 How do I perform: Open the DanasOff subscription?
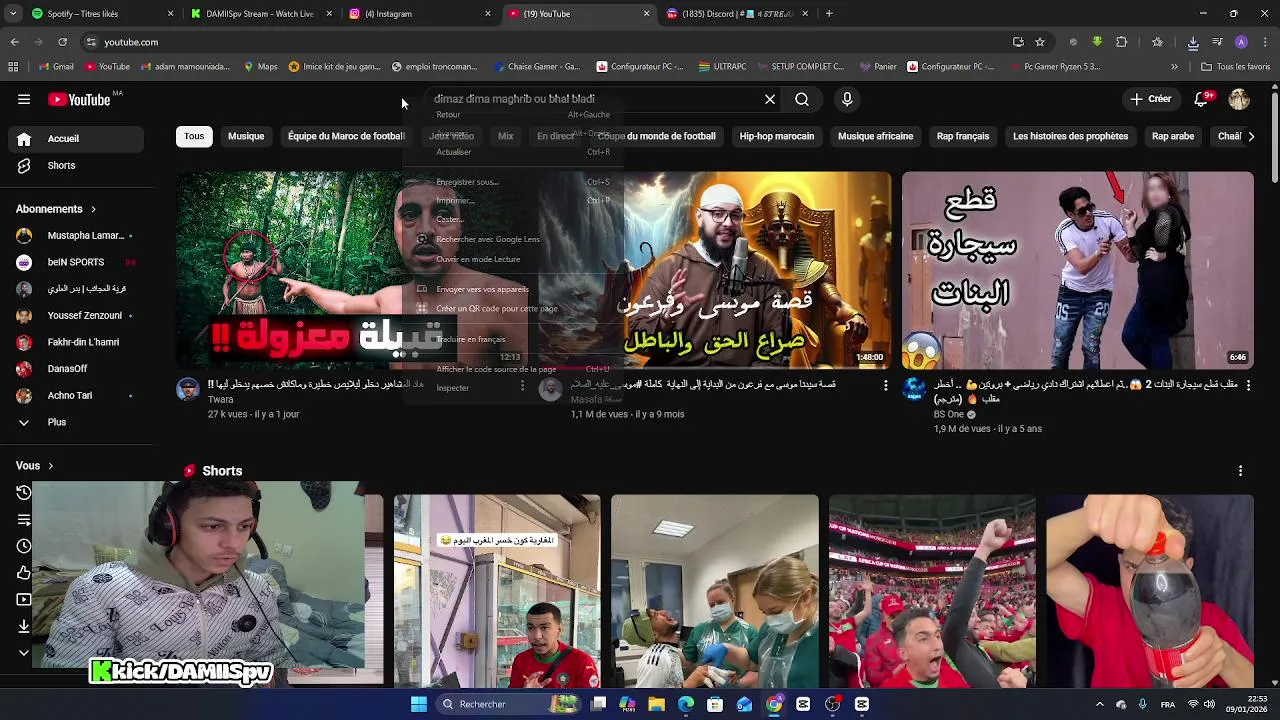(74, 369)
